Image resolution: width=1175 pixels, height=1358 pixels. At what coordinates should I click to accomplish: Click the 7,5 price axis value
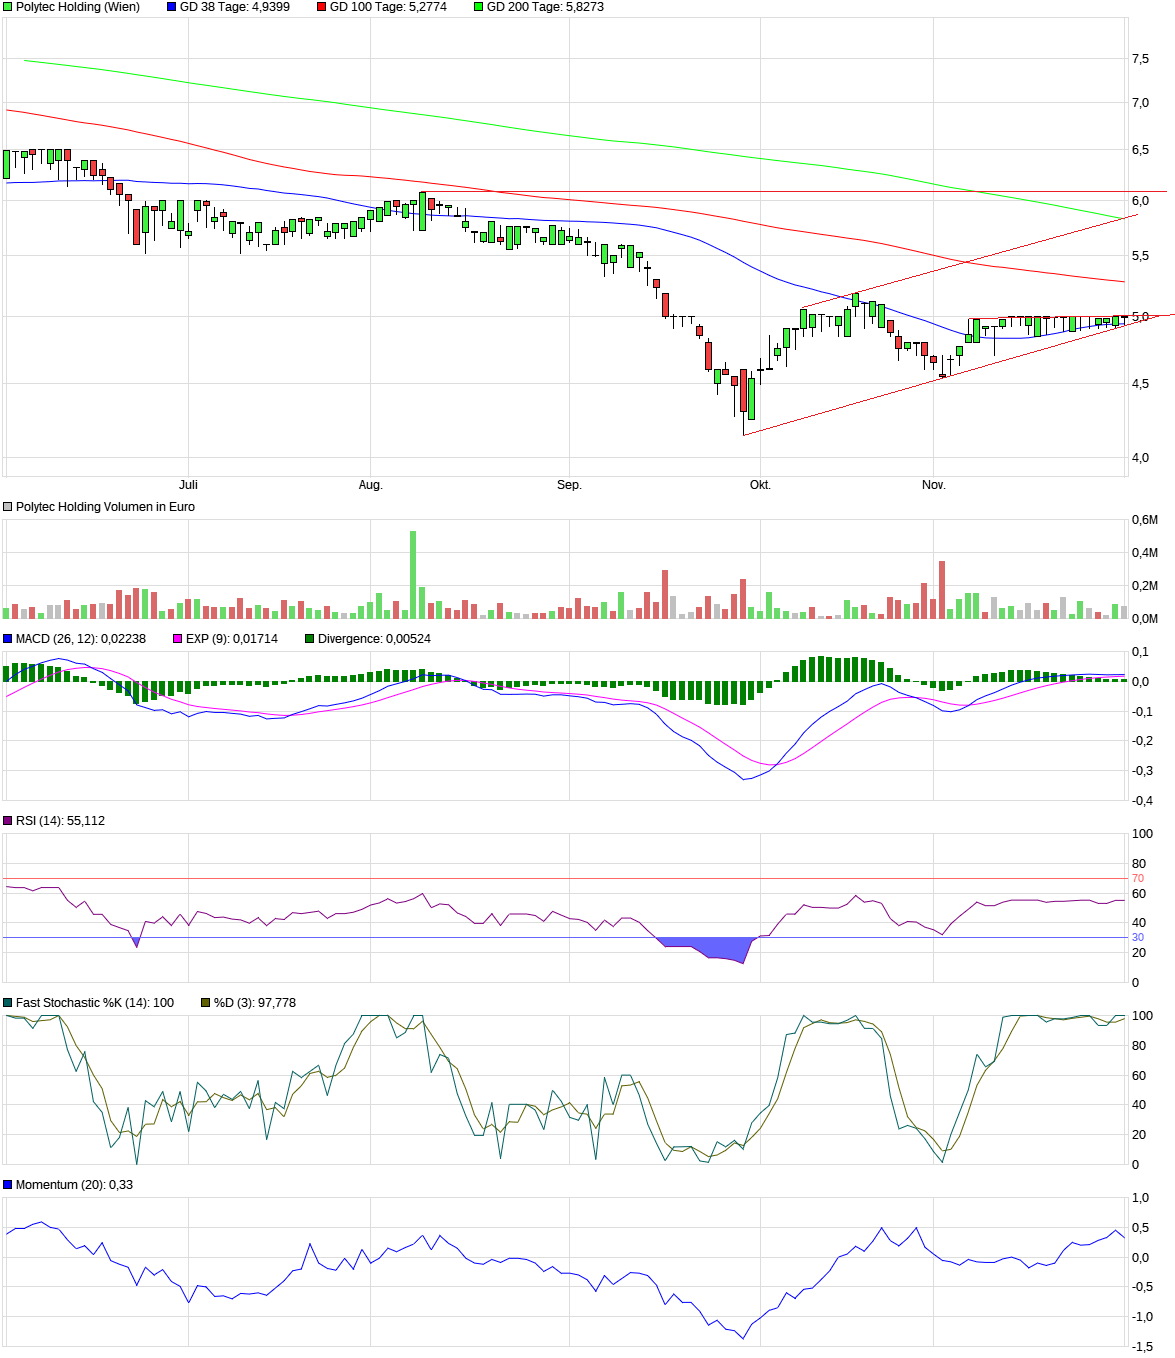point(1140,60)
